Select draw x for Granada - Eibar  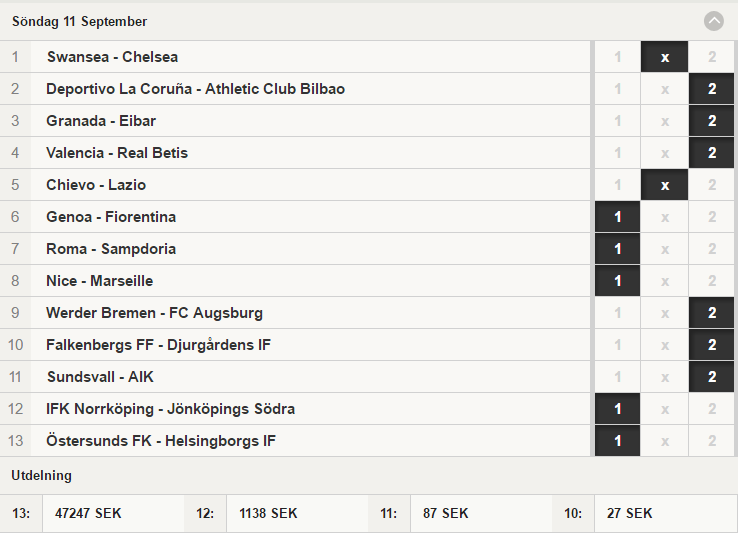tap(664, 121)
